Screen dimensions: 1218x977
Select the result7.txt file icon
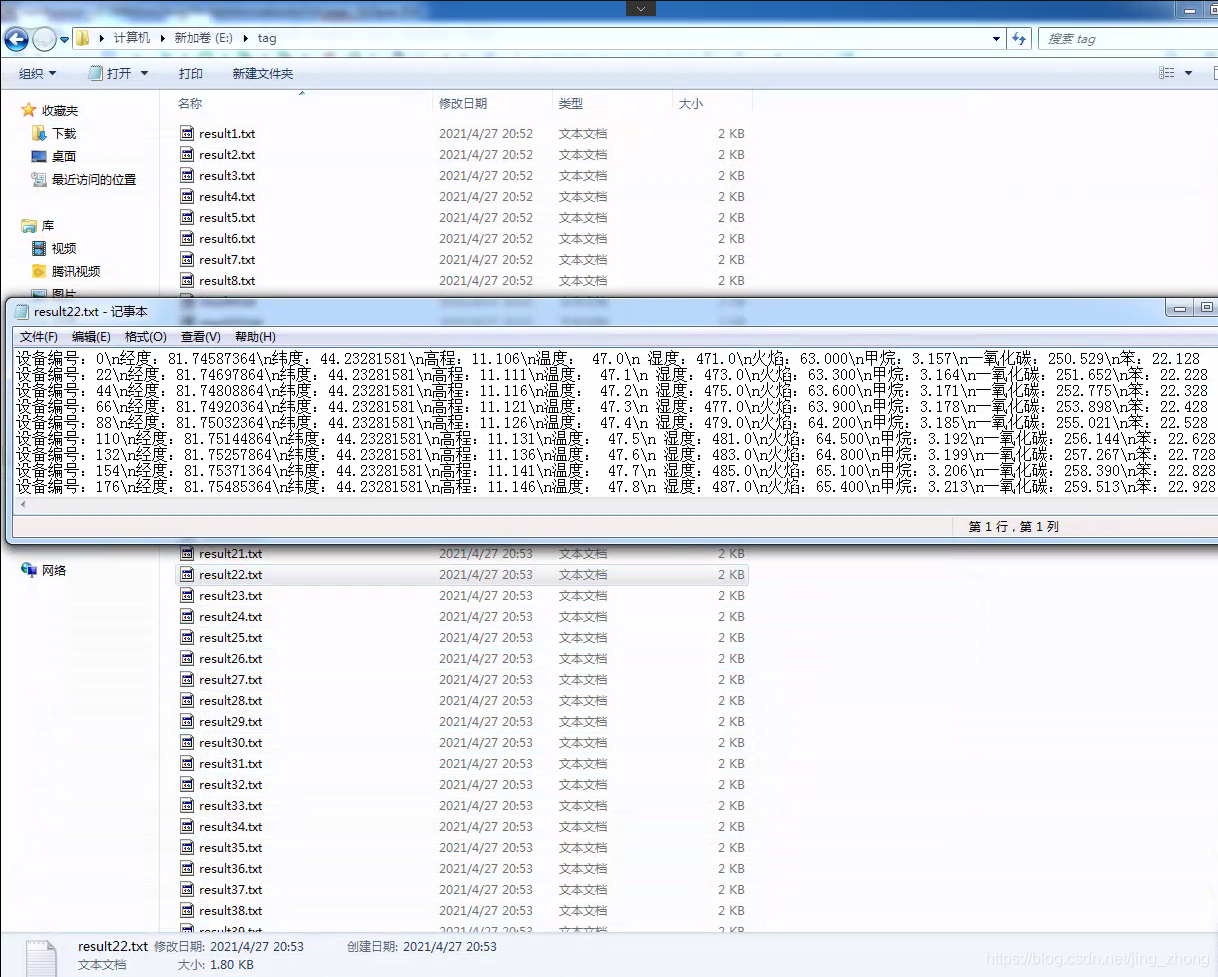pyautogui.click(x=187, y=259)
